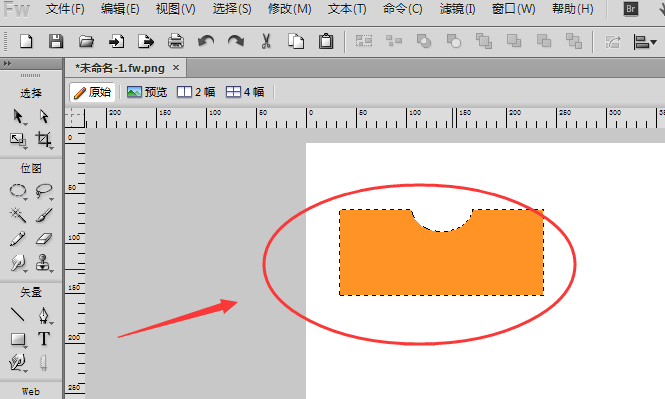Screen dimensions: 665x399
Task: Switch to 原始 original view
Action: point(92,92)
